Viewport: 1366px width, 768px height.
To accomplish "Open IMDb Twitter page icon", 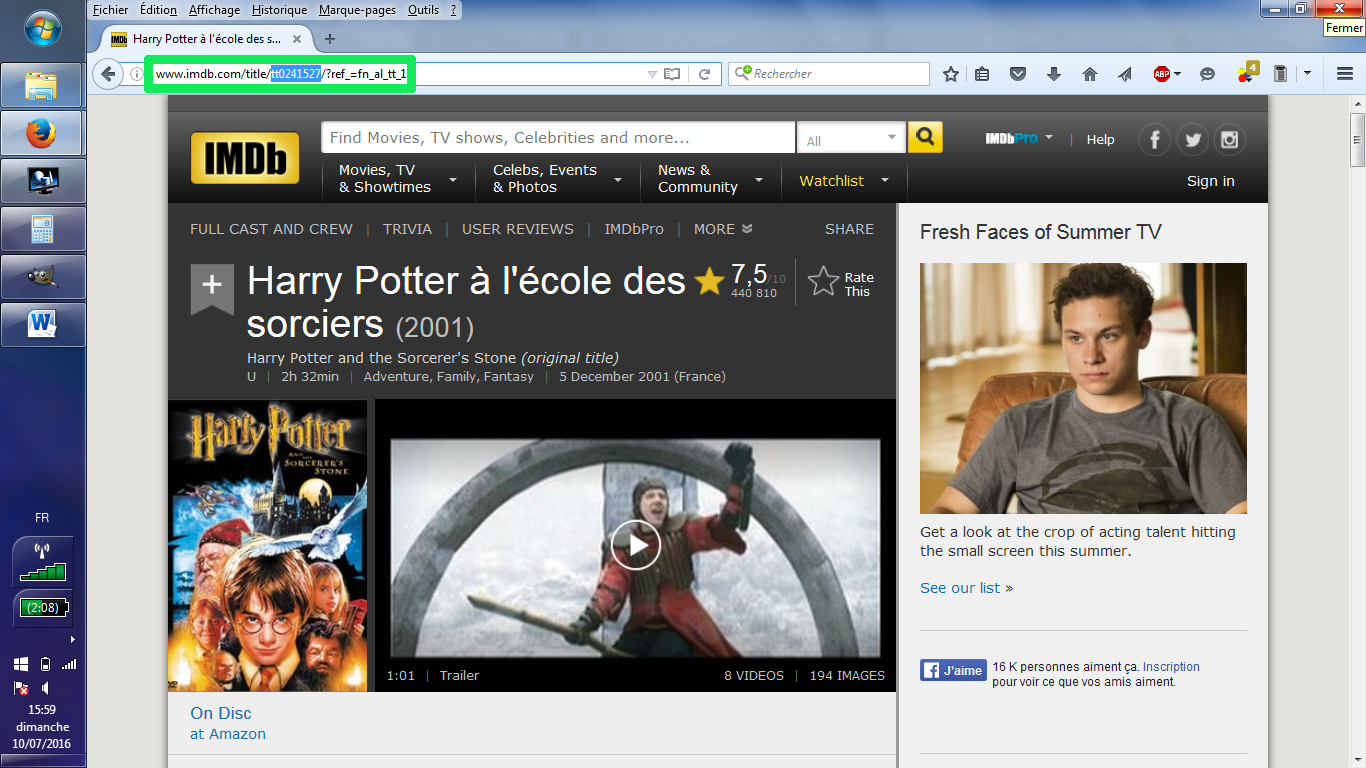I will [1192, 140].
